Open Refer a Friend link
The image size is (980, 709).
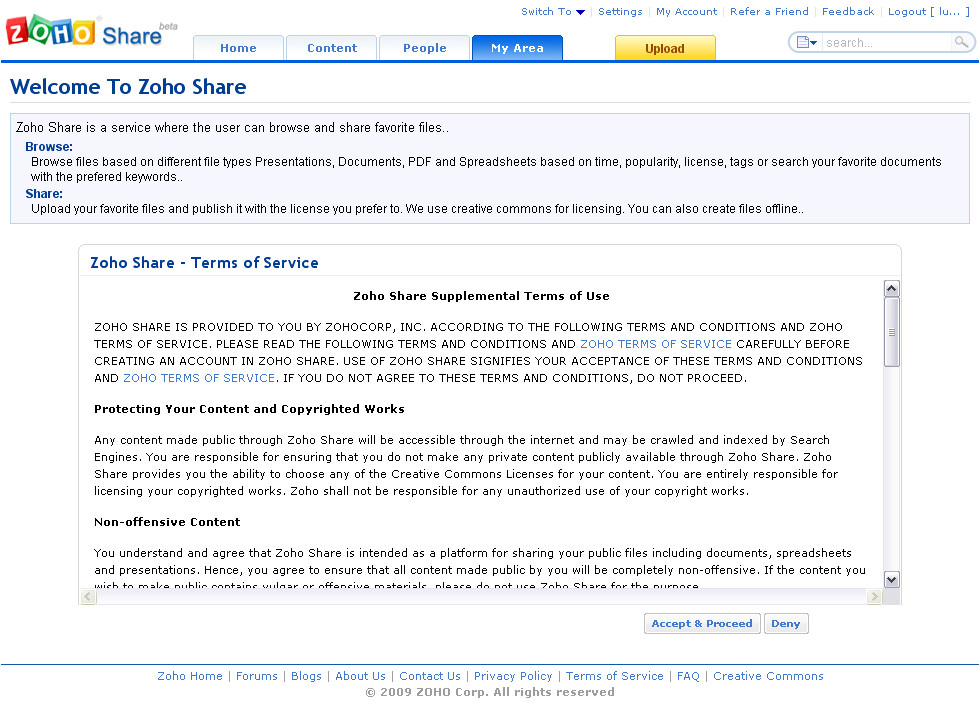tap(769, 12)
